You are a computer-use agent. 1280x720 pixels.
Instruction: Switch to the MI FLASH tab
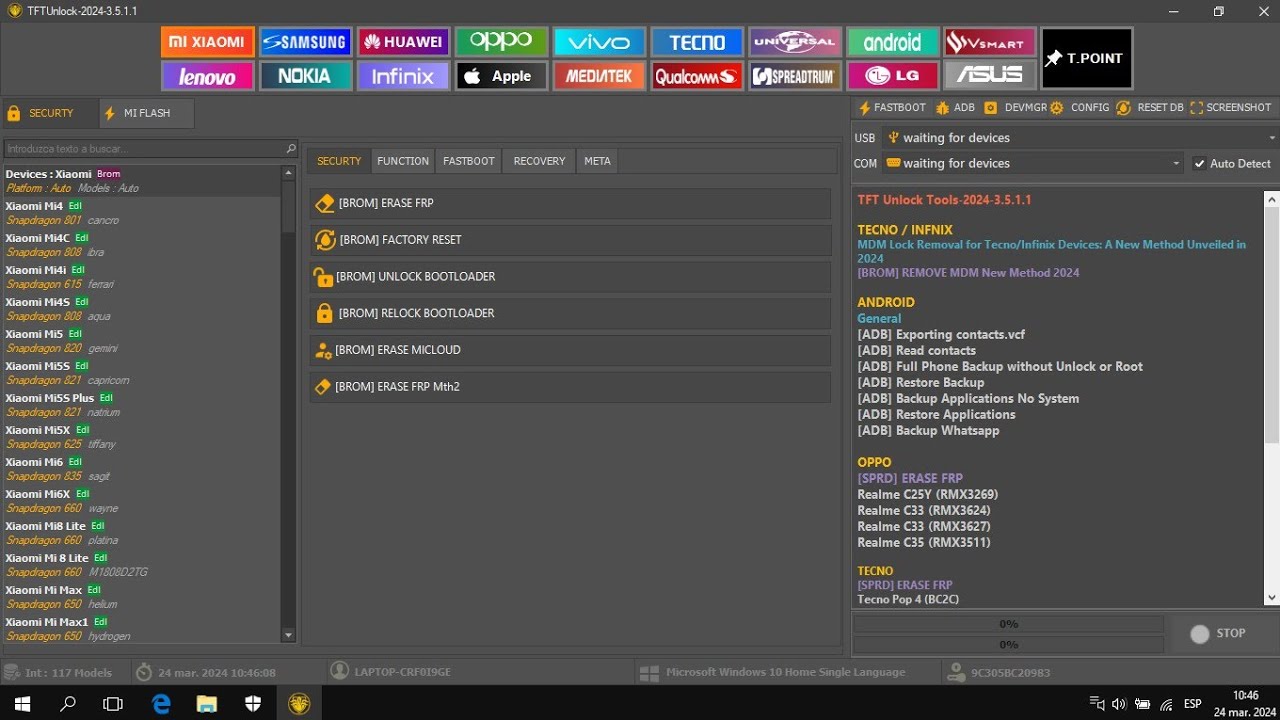[x=147, y=113]
